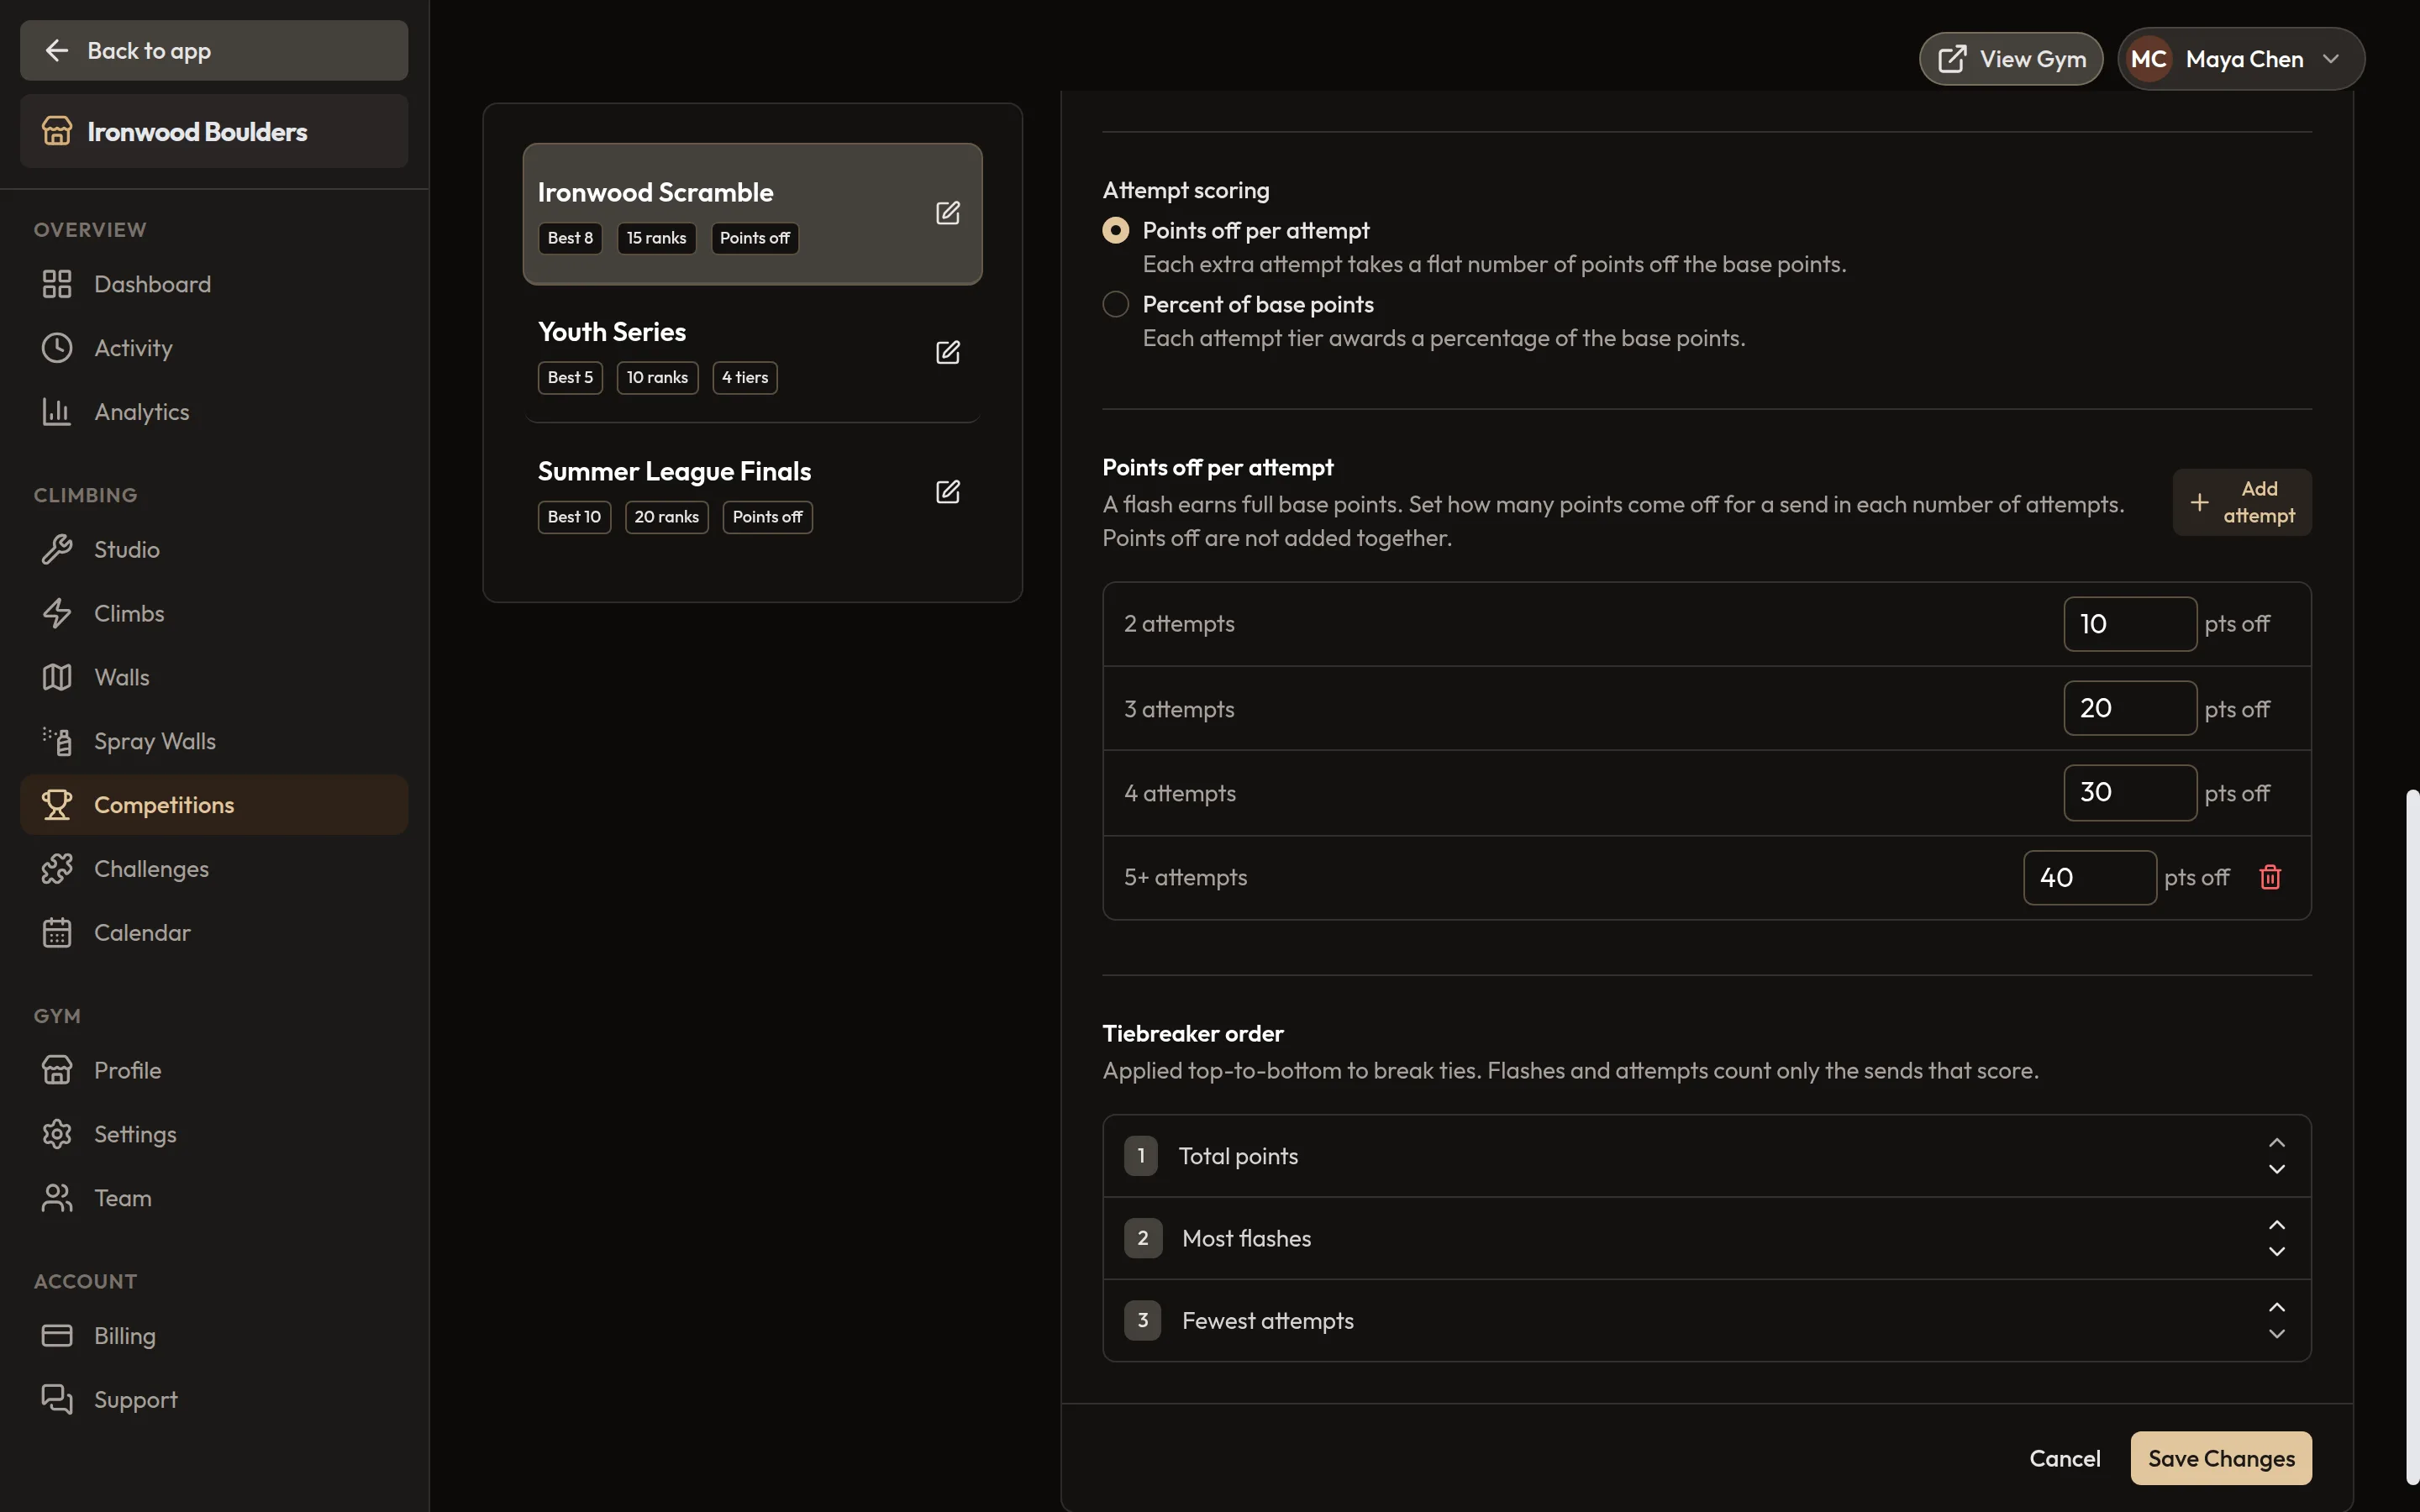Open the Calendar page
Screen dimensions: 2420x1512
pos(214,933)
